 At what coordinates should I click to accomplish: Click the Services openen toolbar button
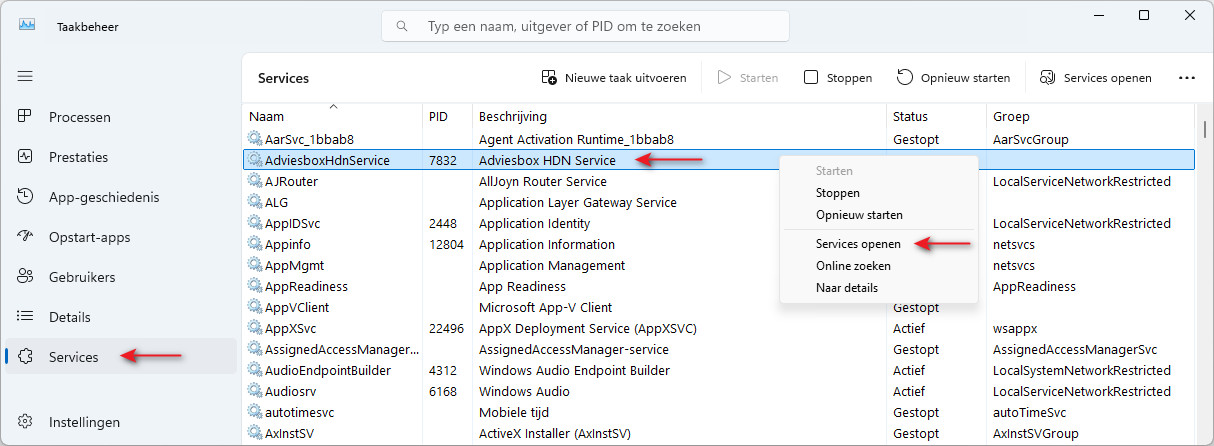pyautogui.click(x=1096, y=77)
